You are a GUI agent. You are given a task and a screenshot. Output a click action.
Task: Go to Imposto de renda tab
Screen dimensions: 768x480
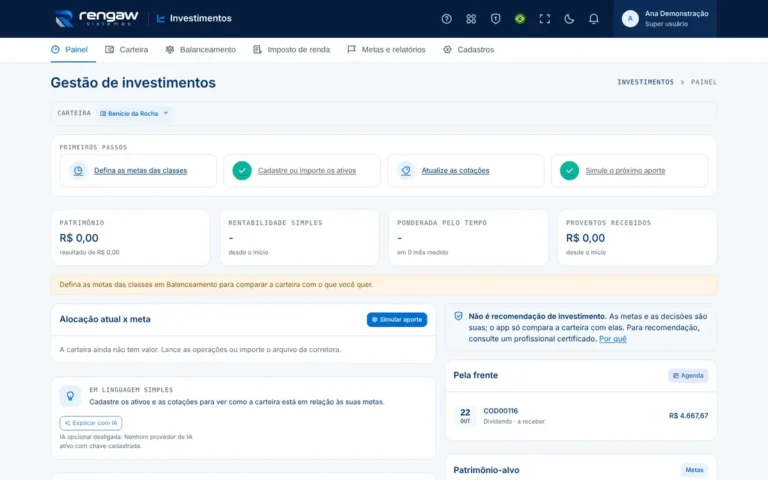[291, 49]
